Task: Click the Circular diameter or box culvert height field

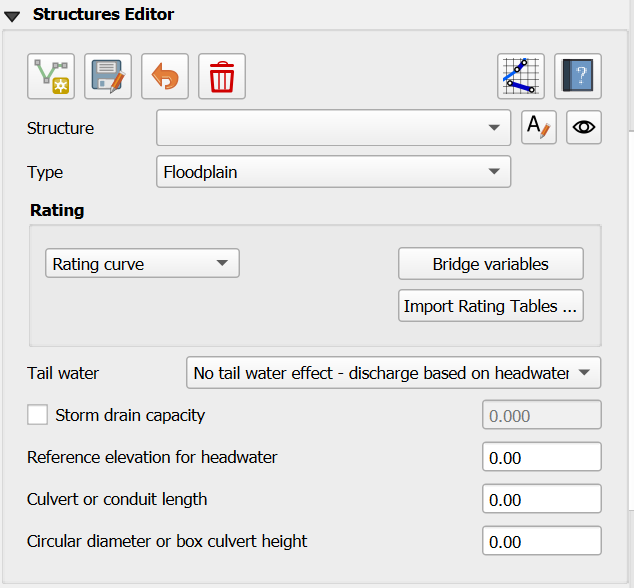Action: click(541, 541)
